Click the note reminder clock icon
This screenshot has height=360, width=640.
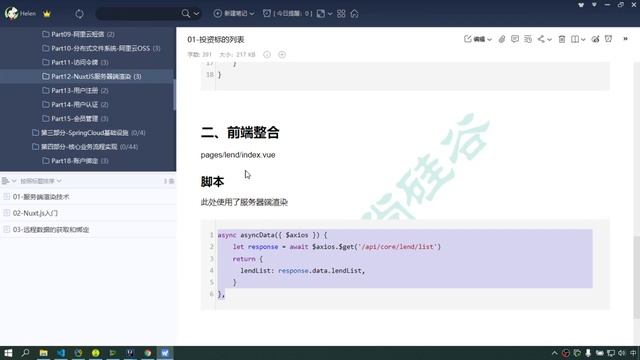point(609,39)
